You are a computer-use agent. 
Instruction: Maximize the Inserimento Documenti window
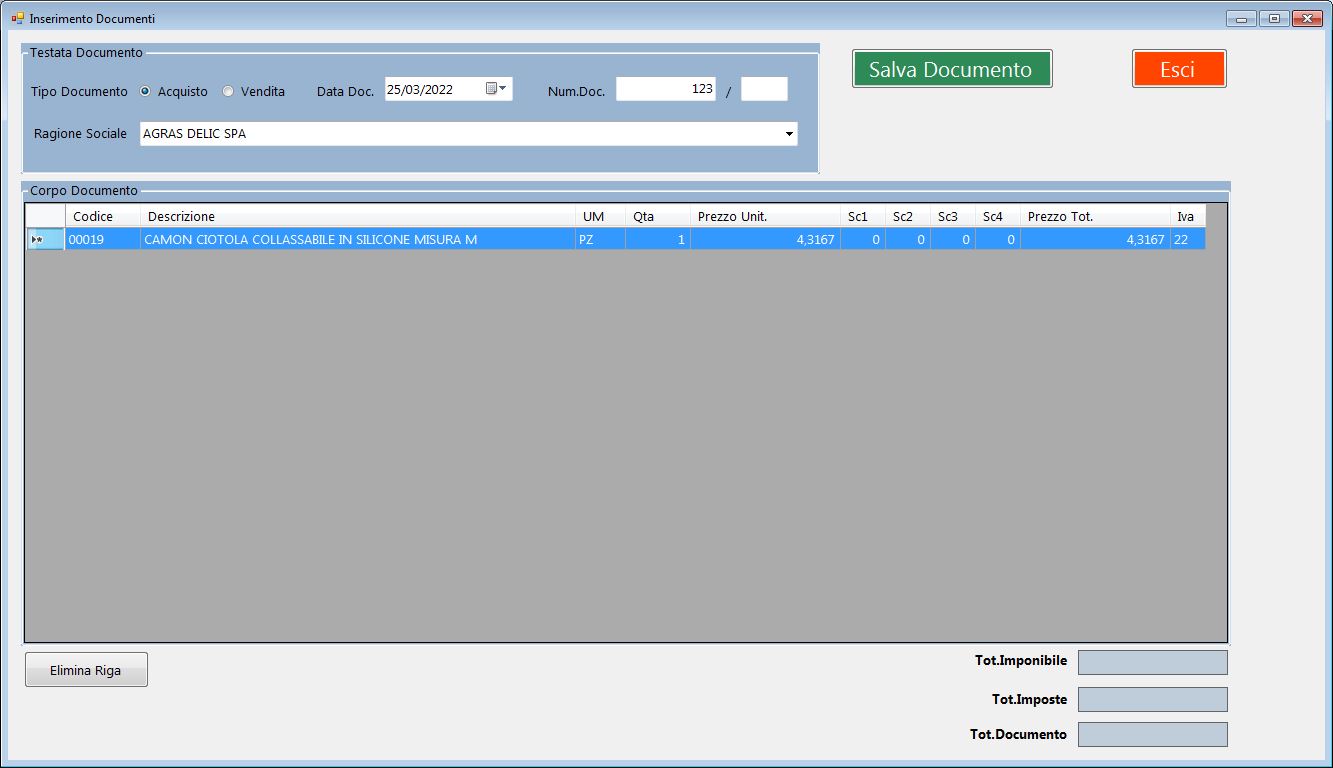click(1274, 18)
